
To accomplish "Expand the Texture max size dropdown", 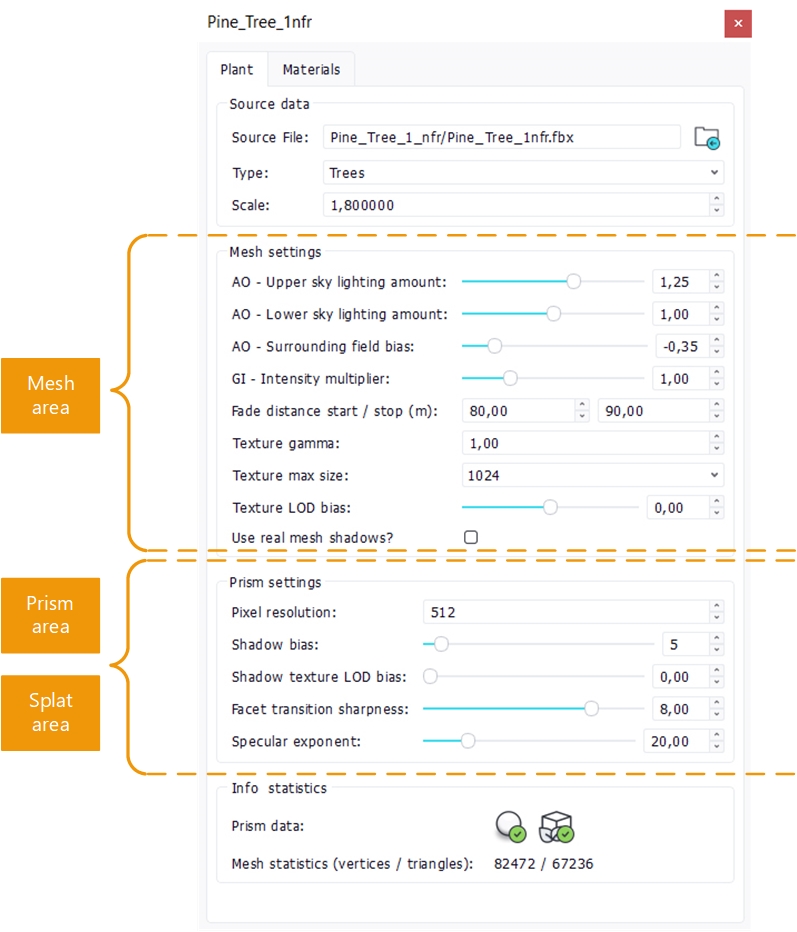I will click(x=592, y=476).
